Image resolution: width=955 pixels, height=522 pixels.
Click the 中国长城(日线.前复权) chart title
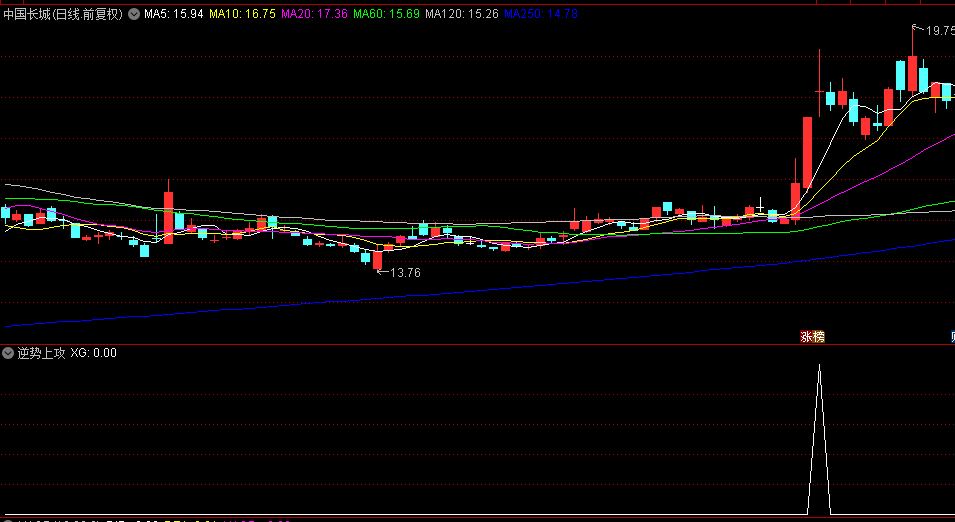pos(63,14)
